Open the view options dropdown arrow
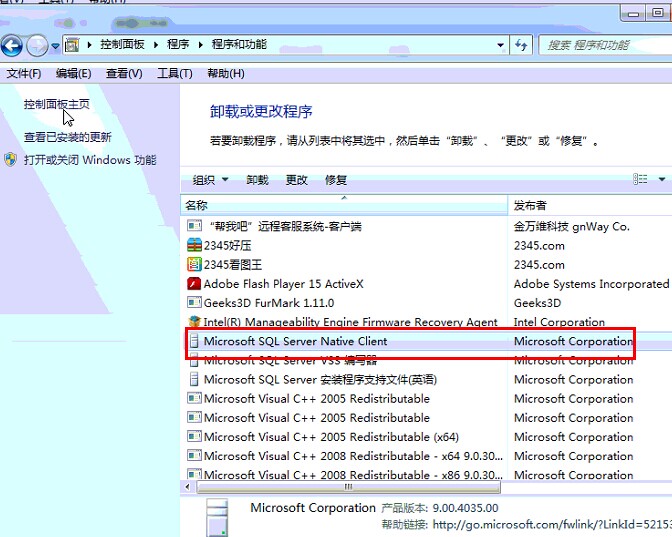The width and height of the screenshot is (672, 537). (x=662, y=179)
